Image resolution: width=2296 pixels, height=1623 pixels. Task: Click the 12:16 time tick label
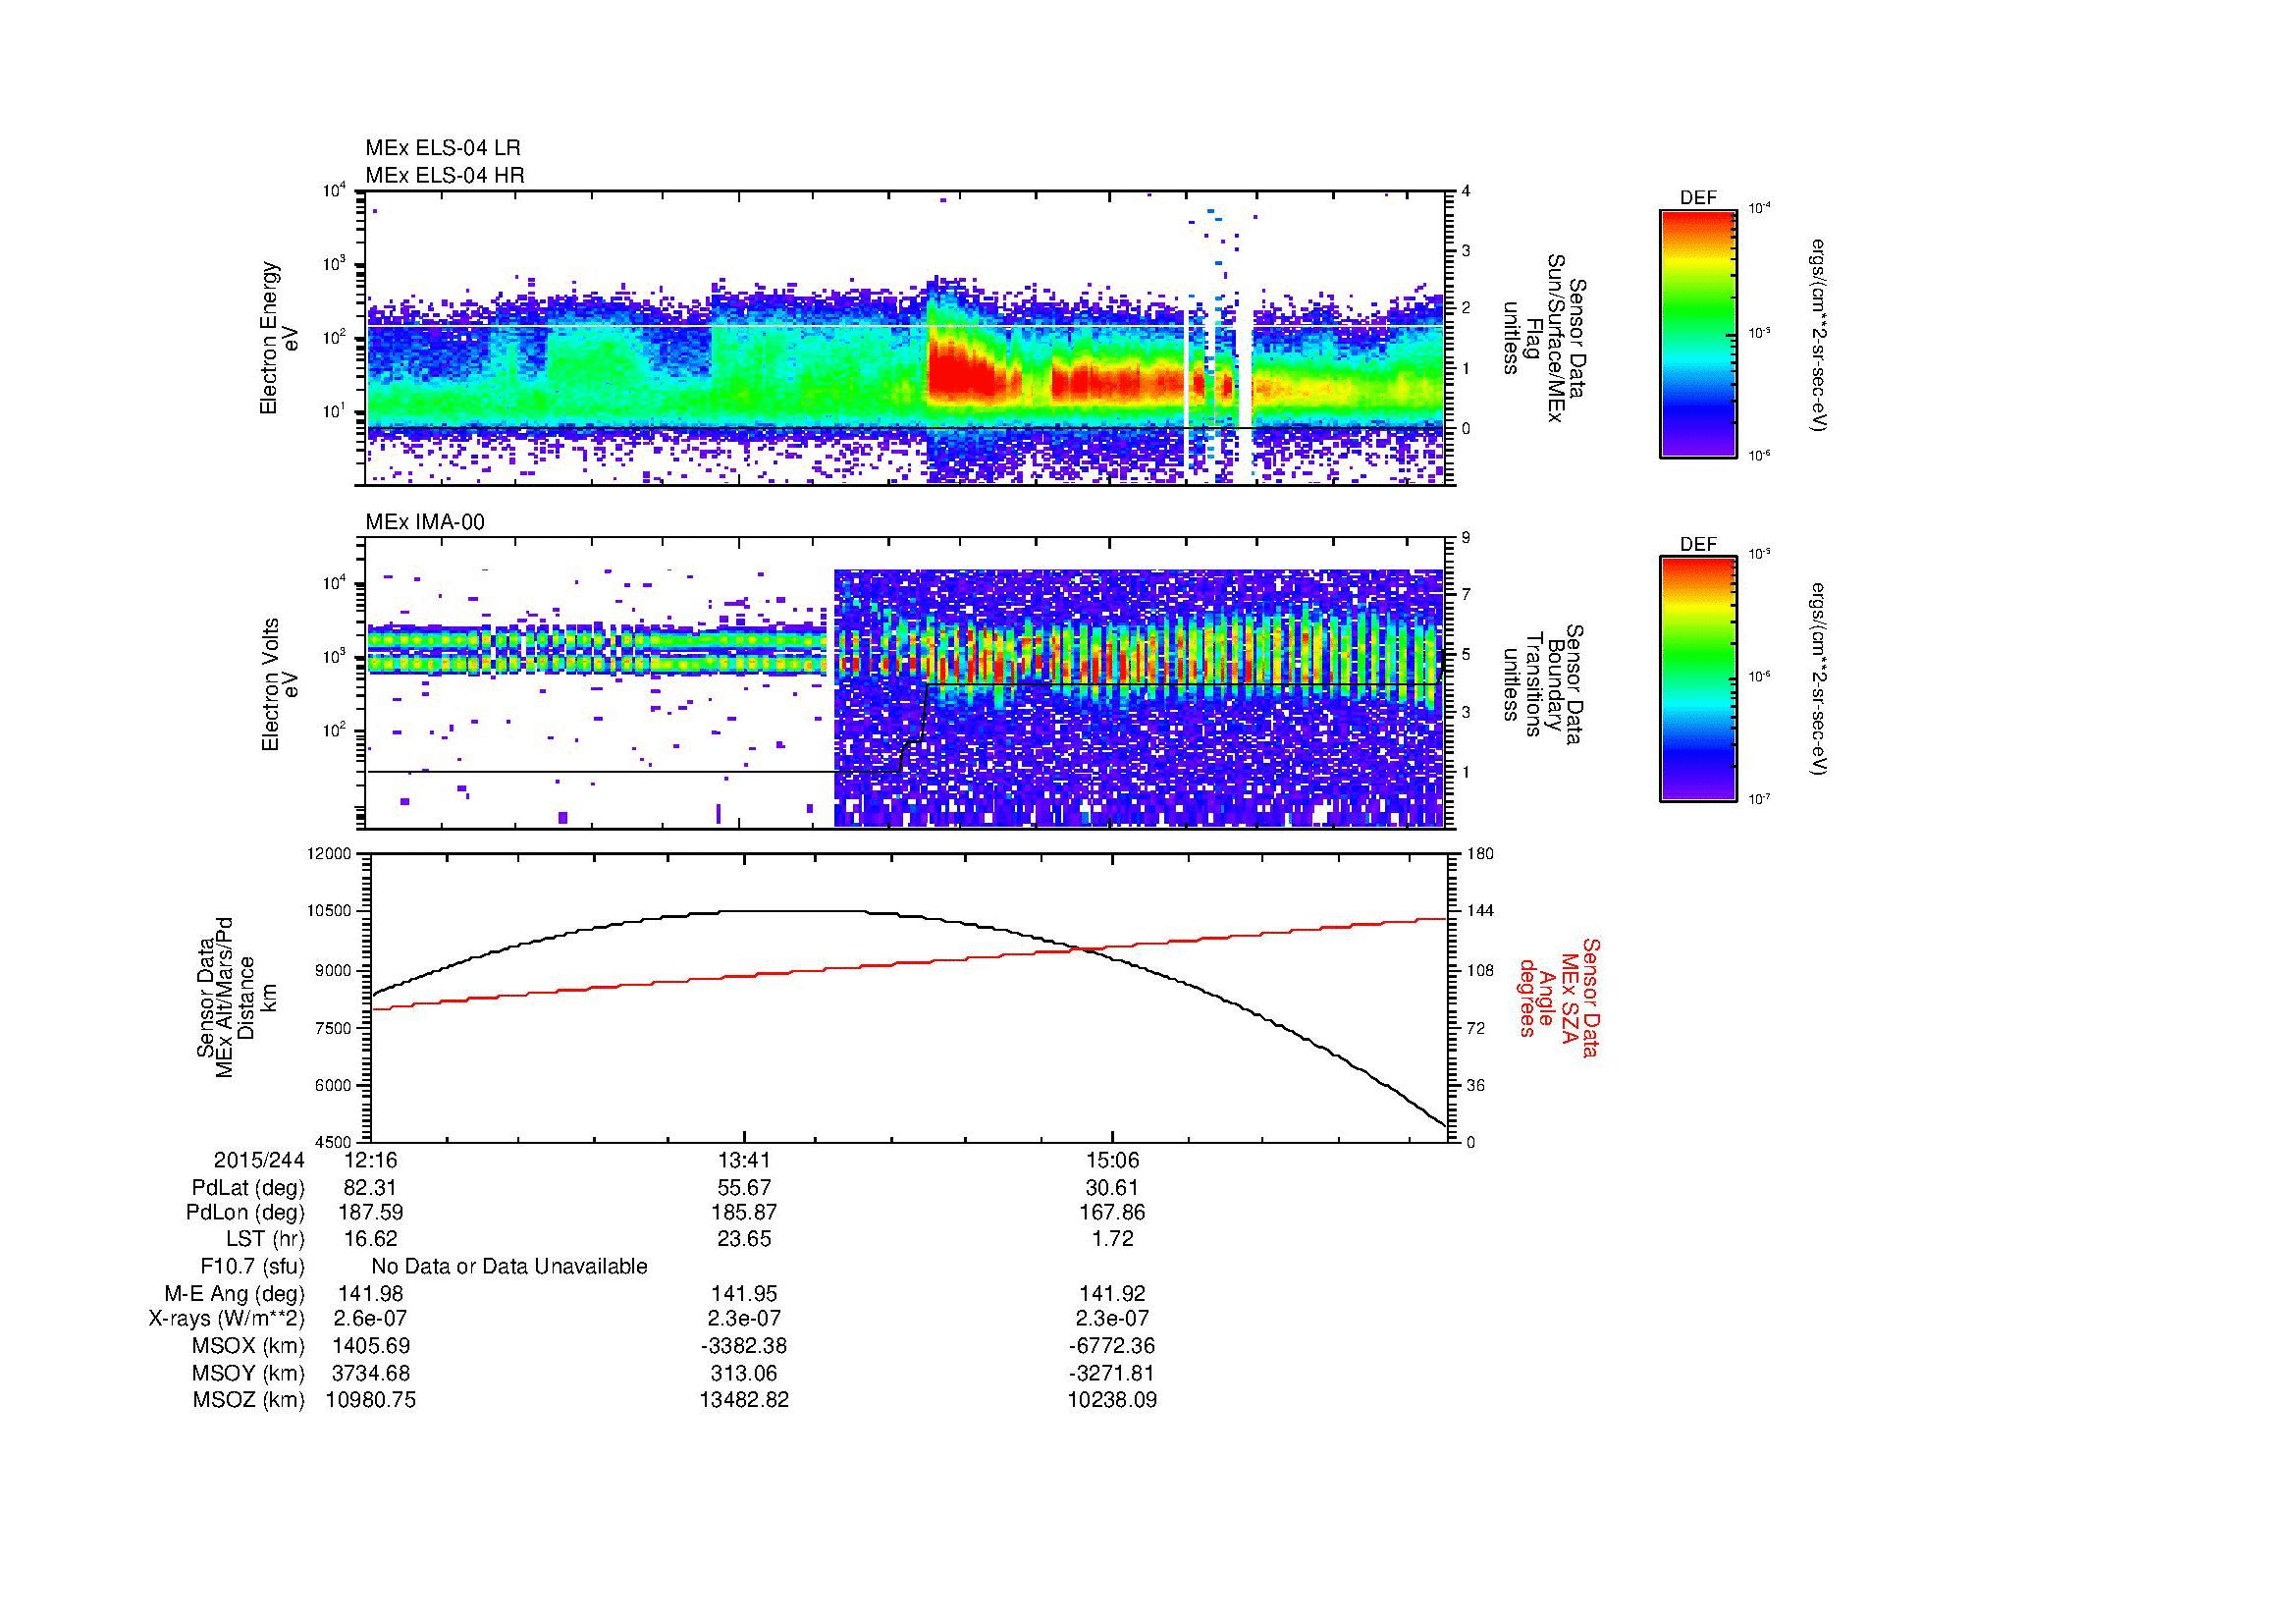(370, 1161)
